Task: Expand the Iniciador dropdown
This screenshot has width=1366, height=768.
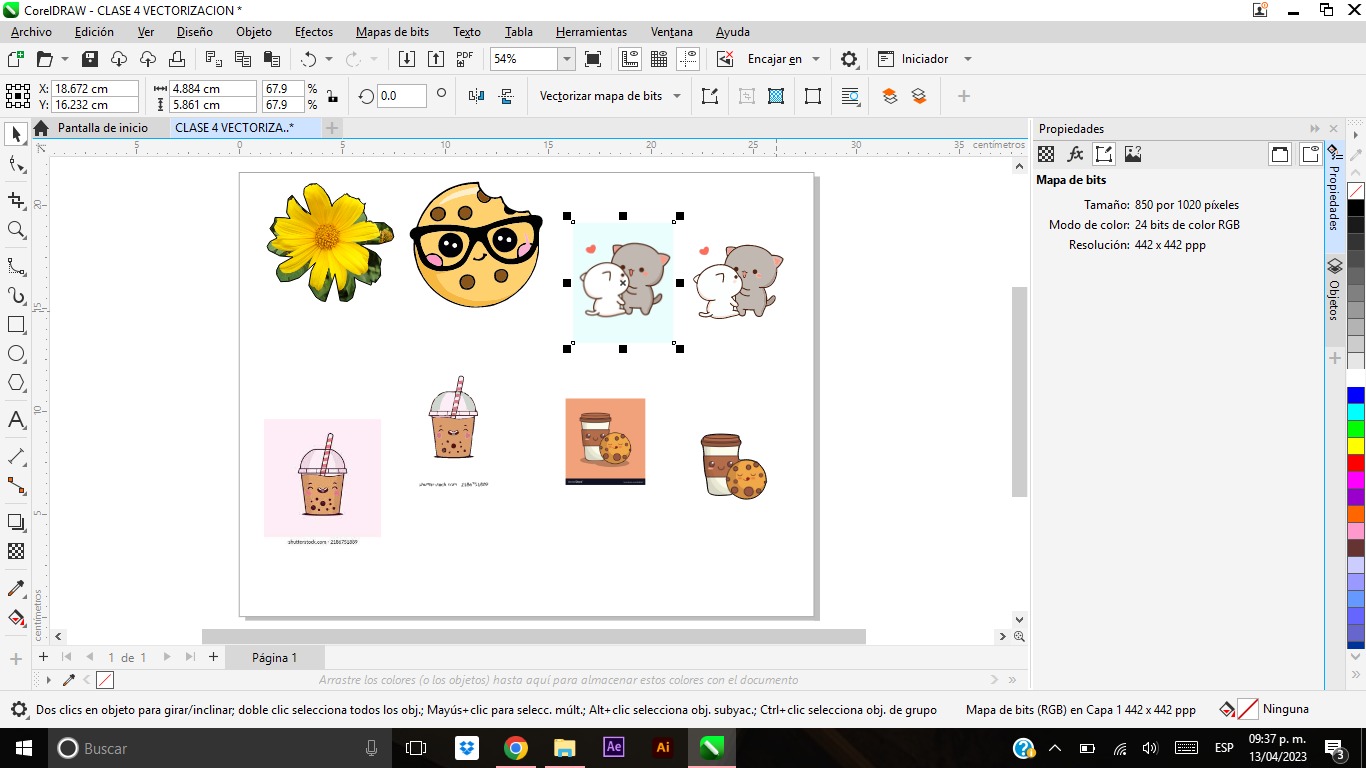Action: [x=967, y=59]
